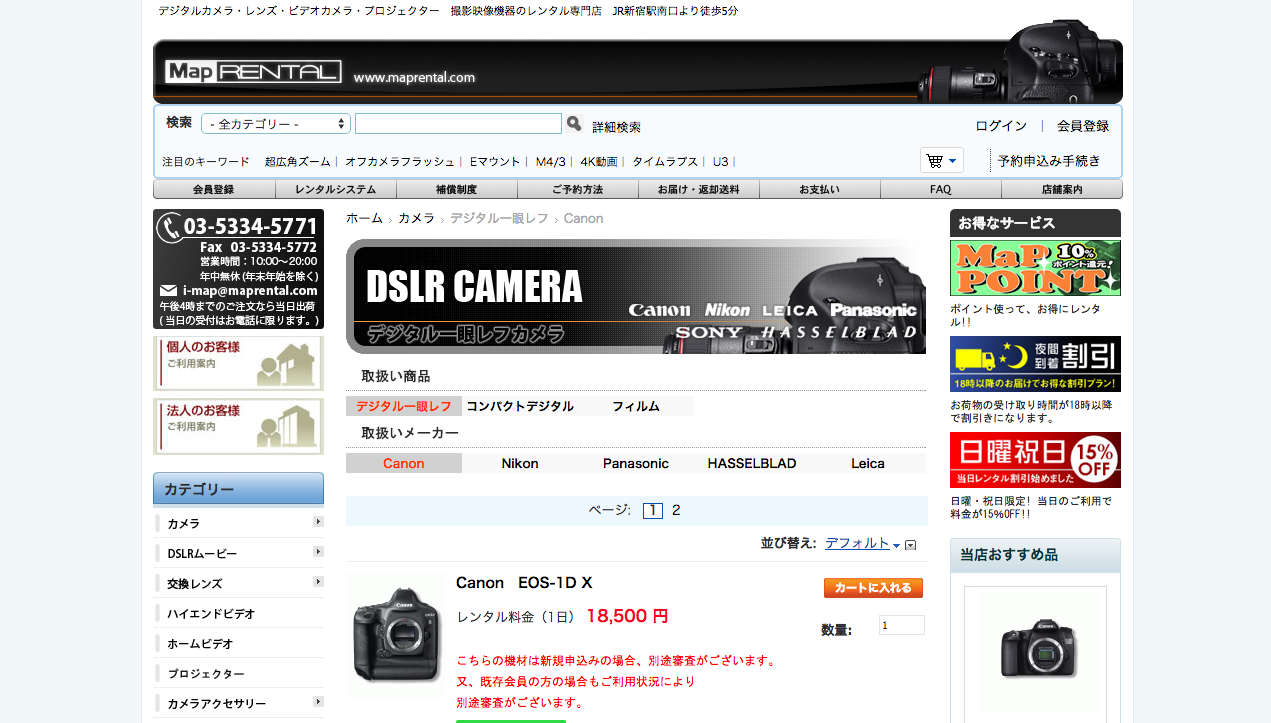Open the デフォルト sort order dropdown
Screen dimensions: 1271x723
click(862, 543)
